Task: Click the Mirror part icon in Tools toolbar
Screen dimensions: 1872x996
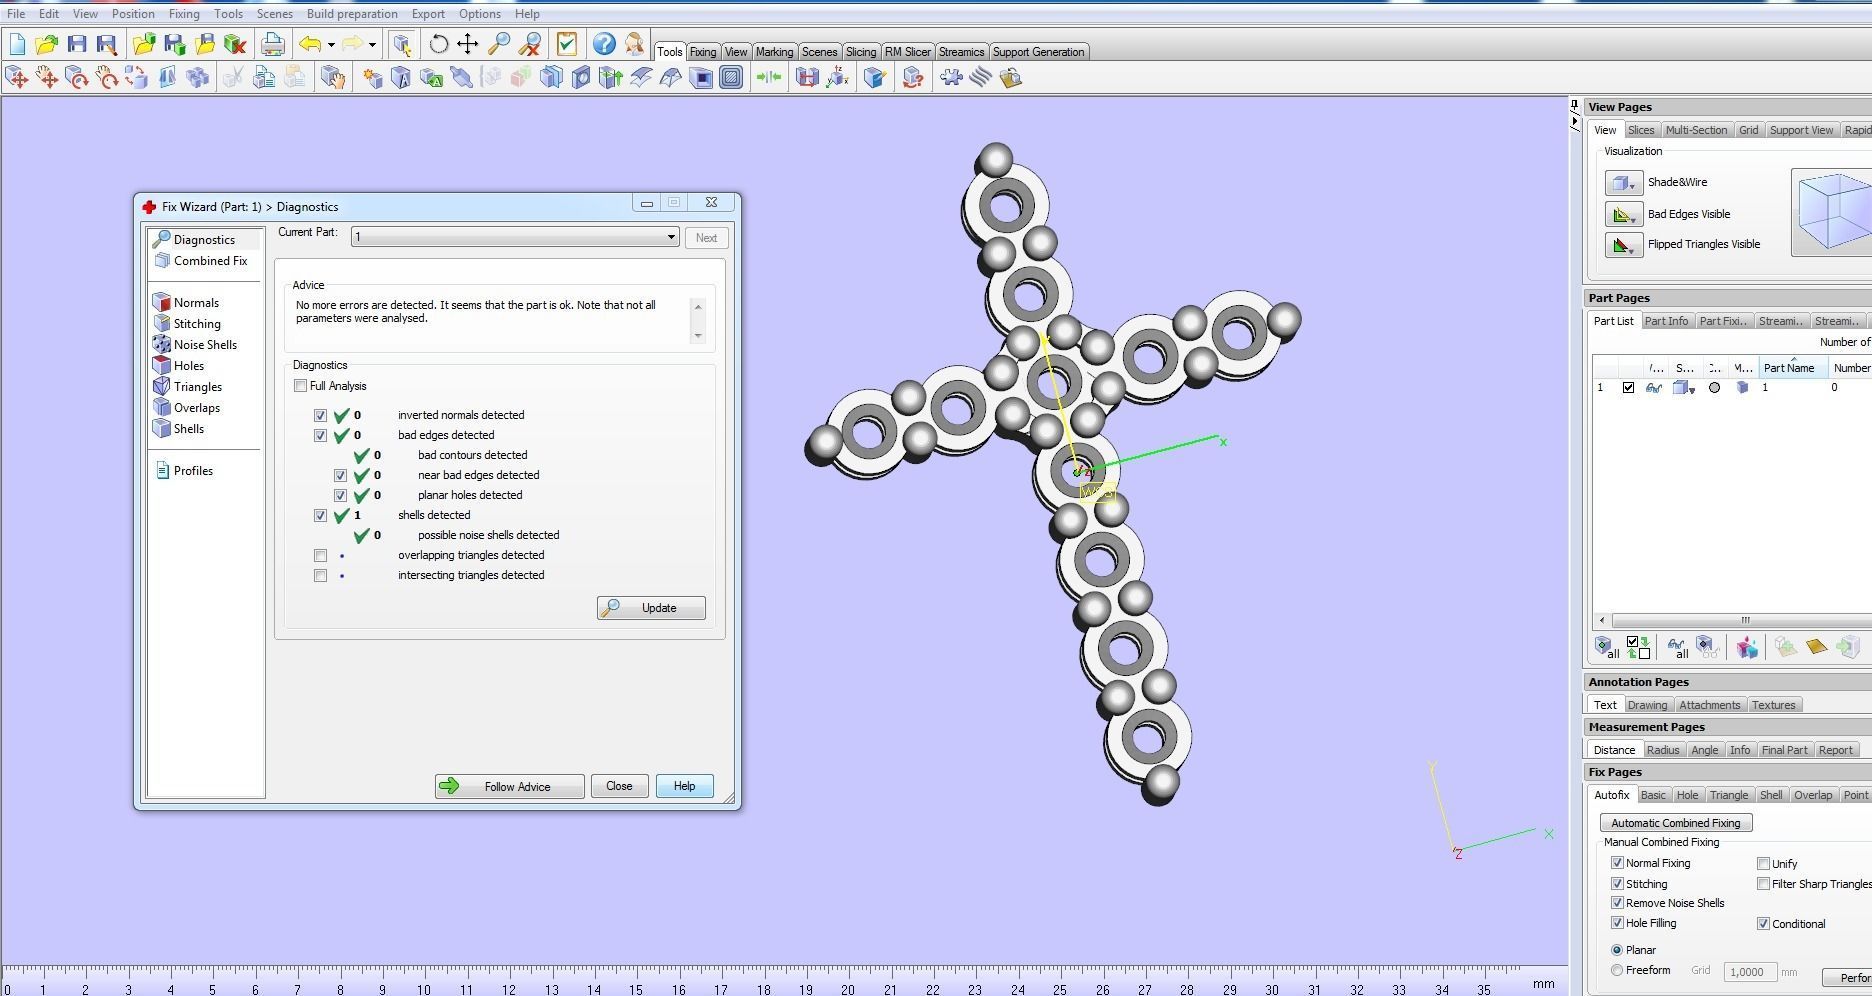Action: (x=167, y=77)
